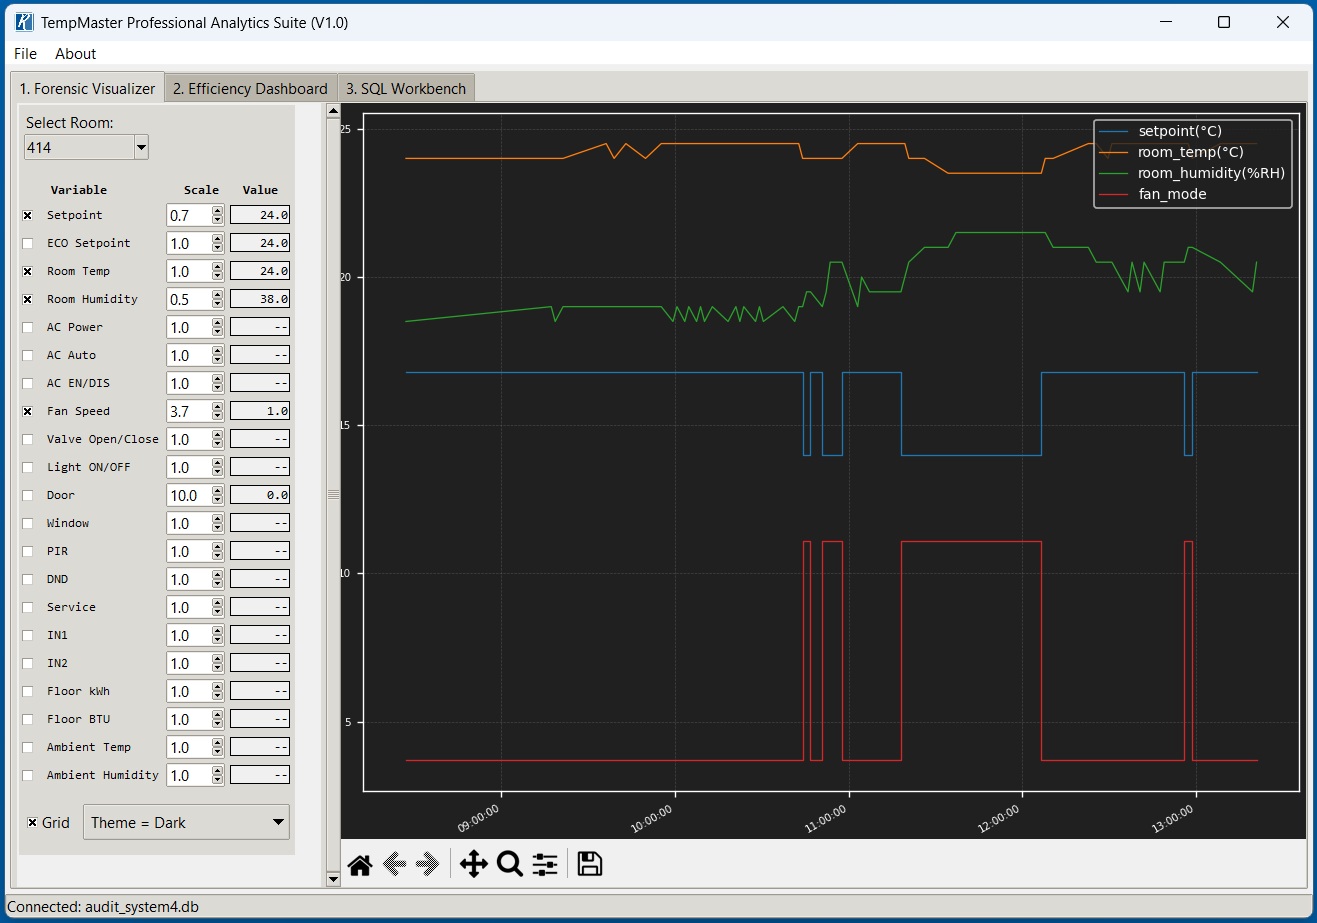This screenshot has width=1317, height=923.
Task: Click the Window variable label
Action: click(68, 523)
